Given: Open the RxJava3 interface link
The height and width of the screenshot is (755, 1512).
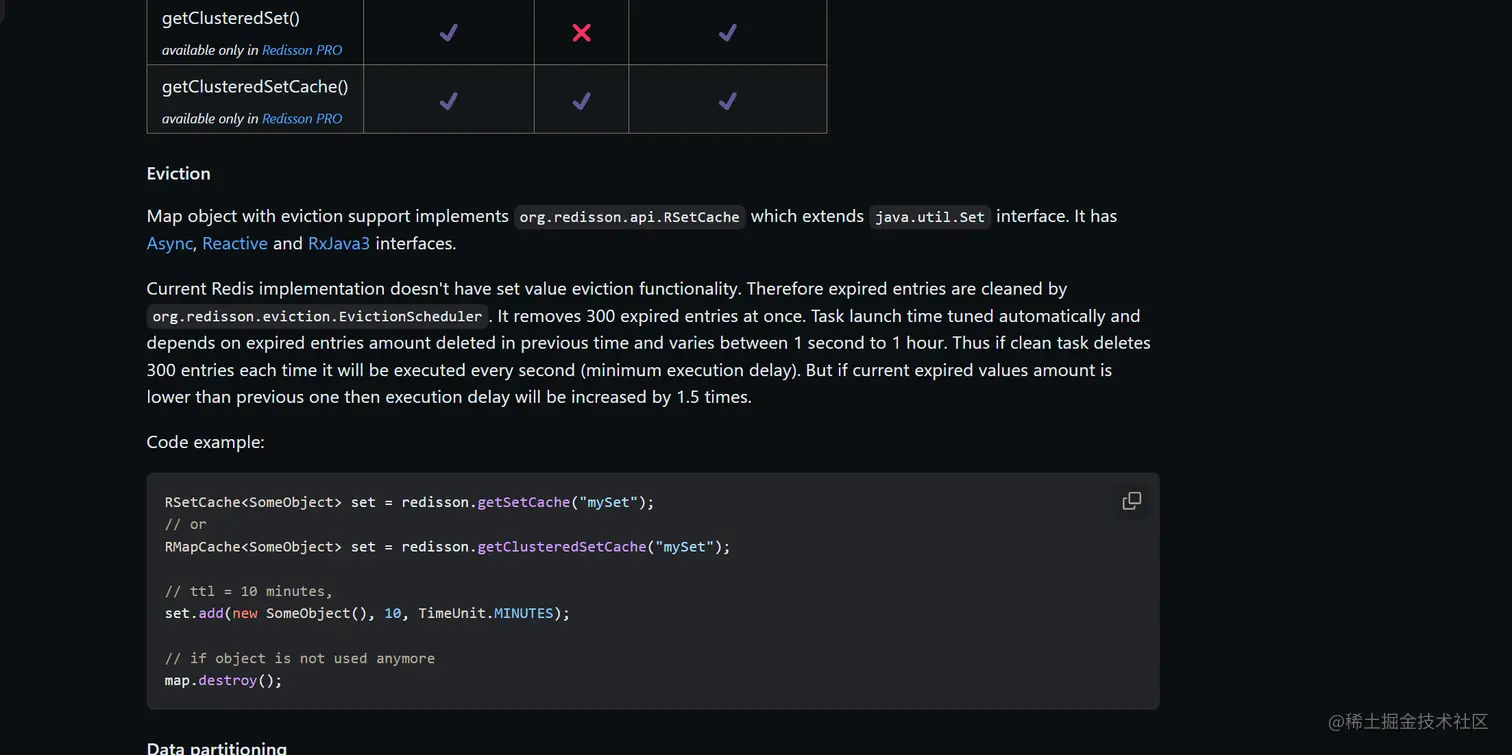Looking at the screenshot, I should pos(339,243).
